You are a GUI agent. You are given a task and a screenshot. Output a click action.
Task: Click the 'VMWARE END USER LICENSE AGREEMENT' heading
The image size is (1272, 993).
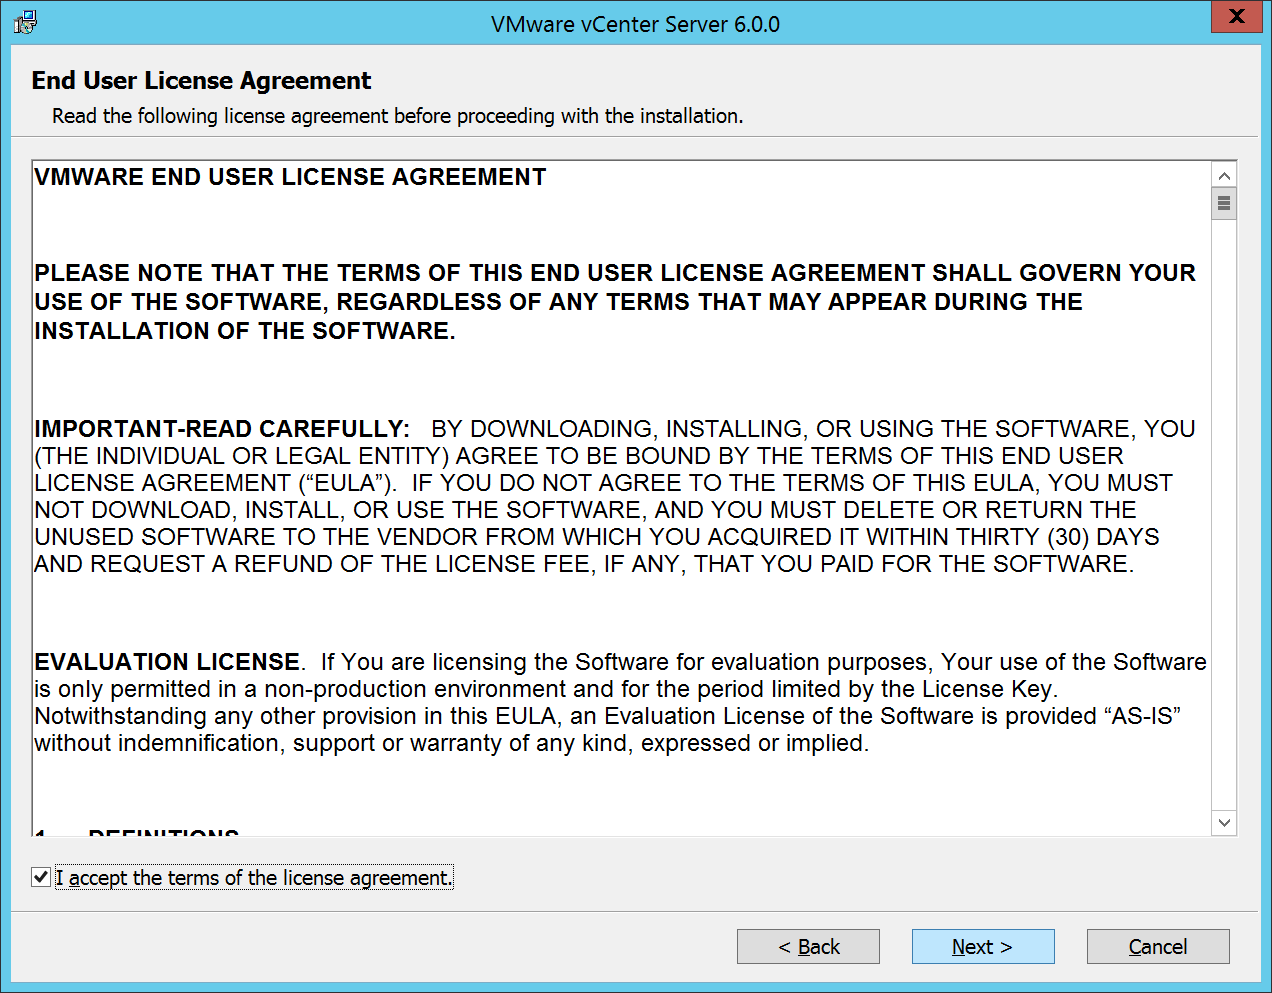click(x=290, y=177)
